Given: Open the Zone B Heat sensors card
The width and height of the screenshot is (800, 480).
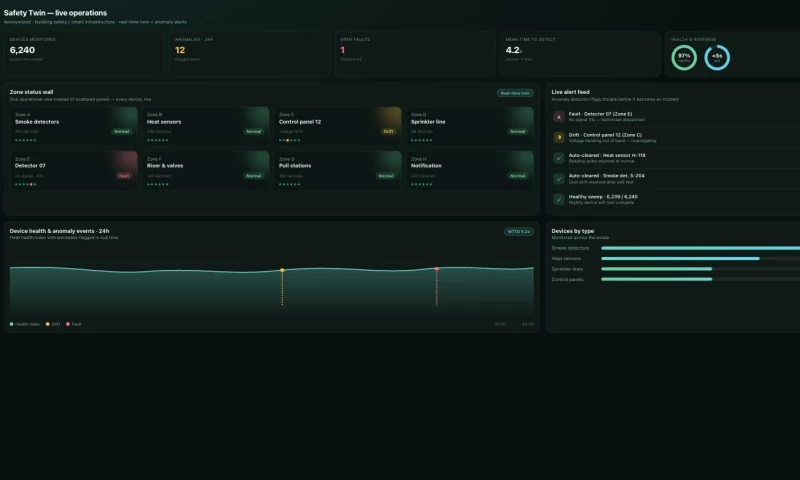Looking at the screenshot, I should [x=206, y=127].
